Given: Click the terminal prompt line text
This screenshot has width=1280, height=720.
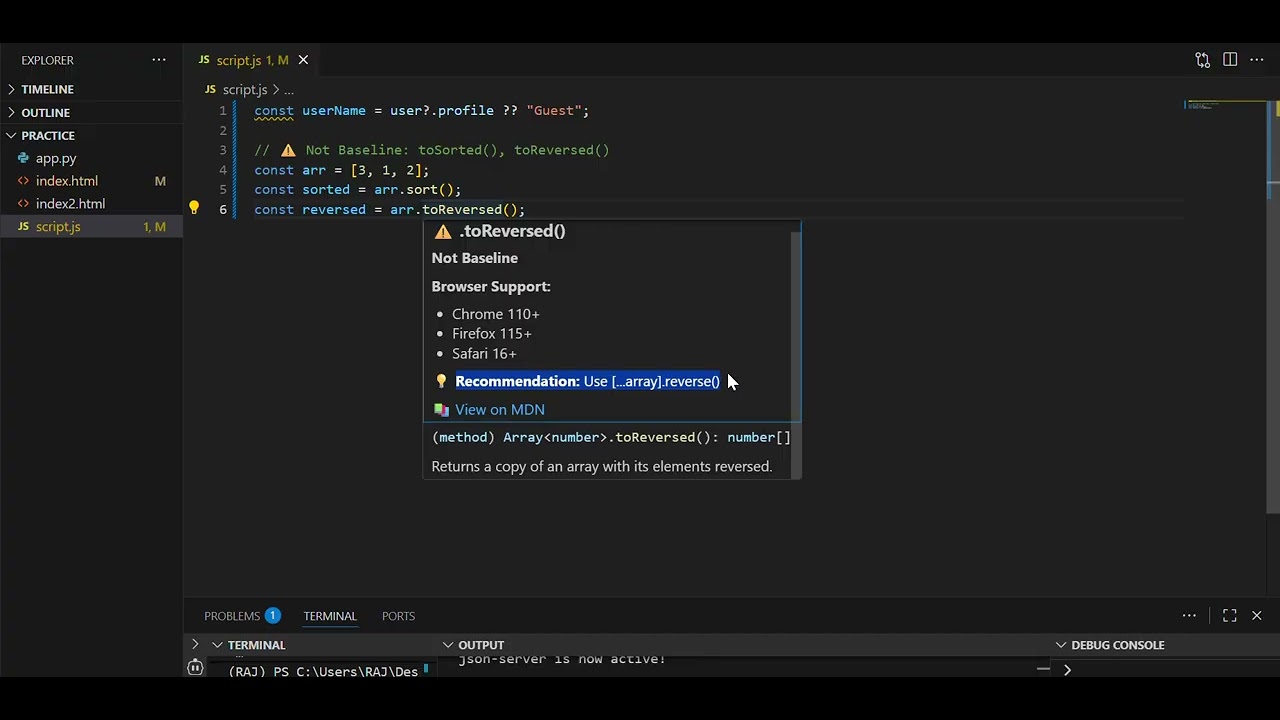Looking at the screenshot, I should pos(323,671).
